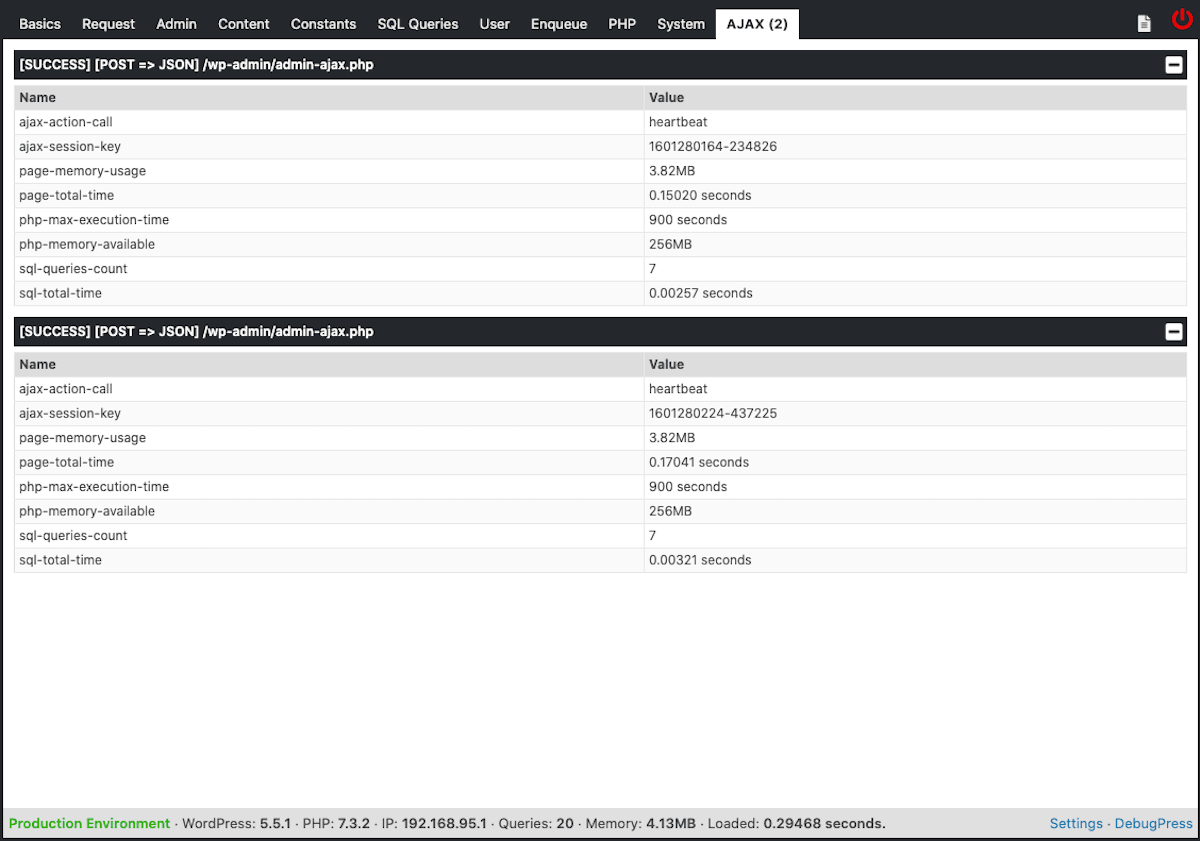This screenshot has height=841, width=1200.
Task: Select the User tab
Action: coord(494,24)
